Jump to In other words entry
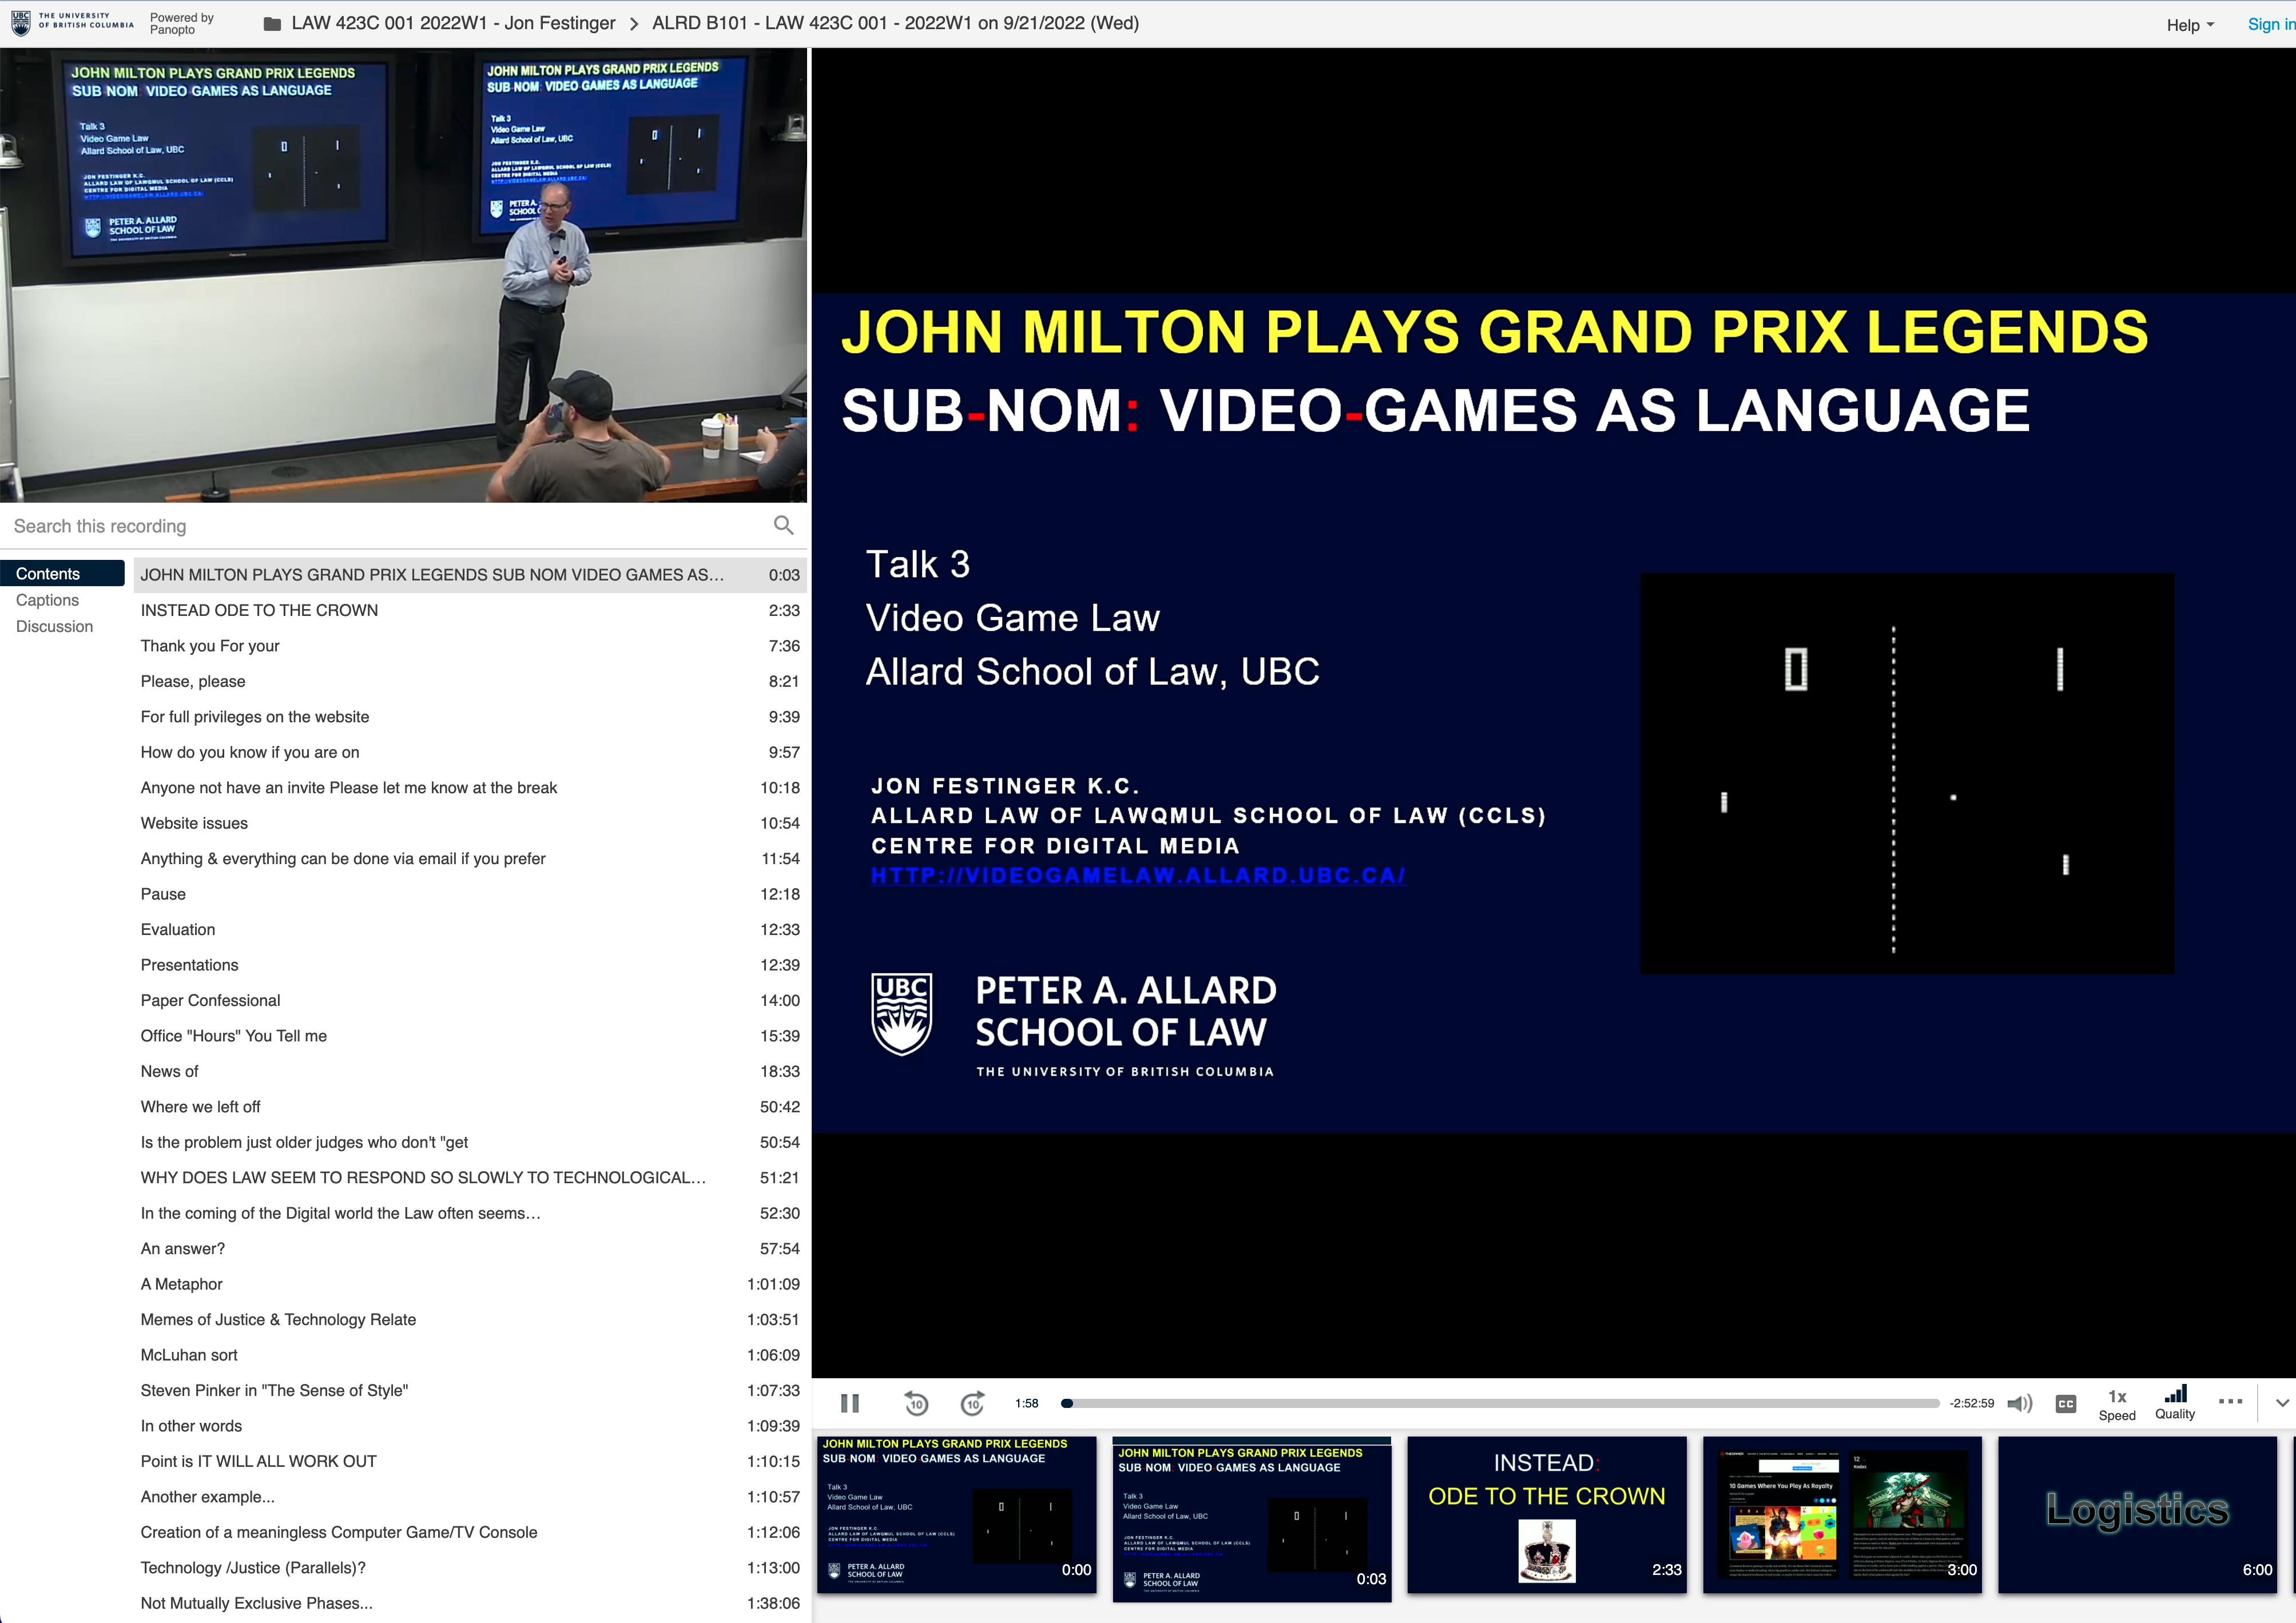 coord(470,1426)
